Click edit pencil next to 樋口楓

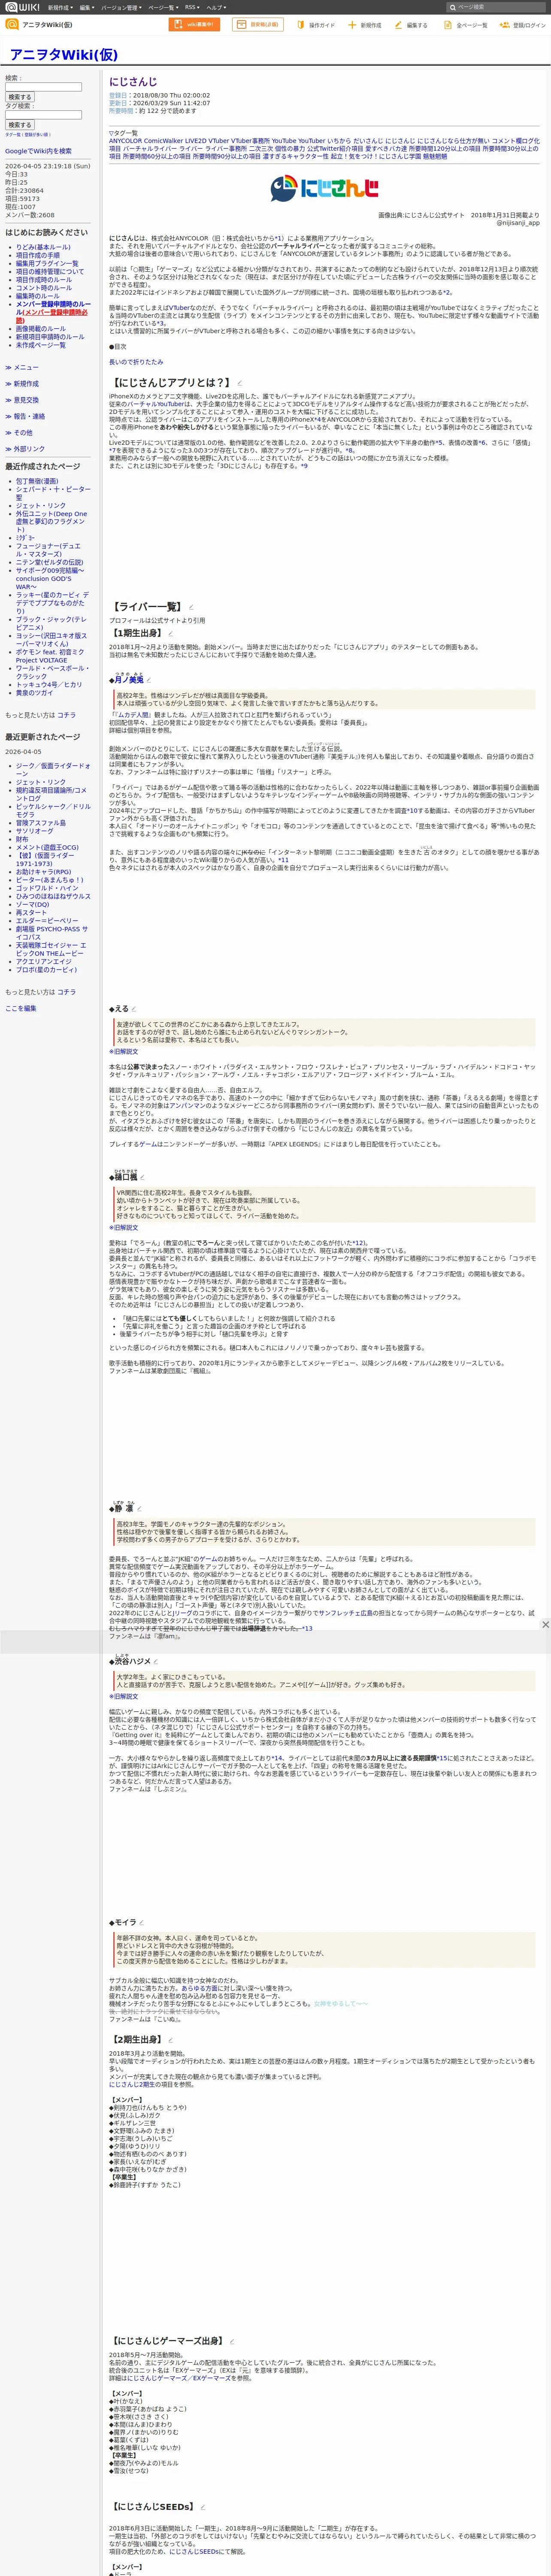(143, 1177)
